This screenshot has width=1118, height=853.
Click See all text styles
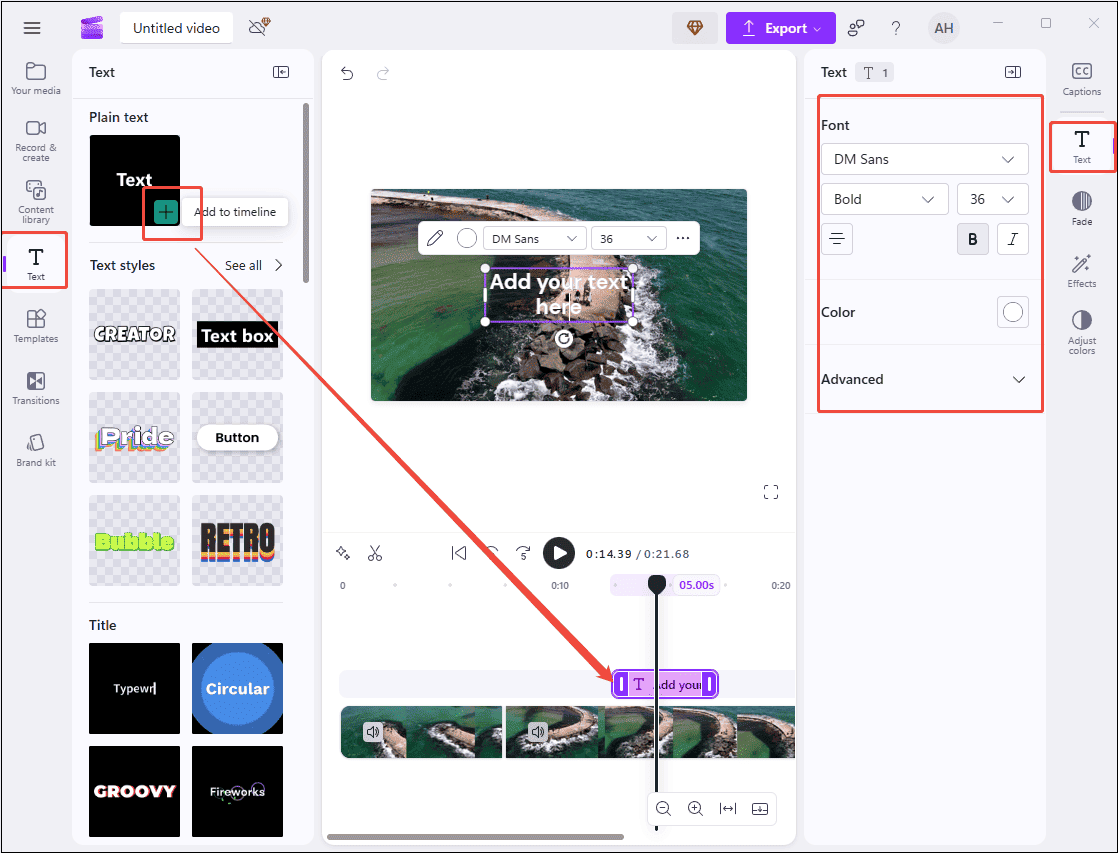coord(254,265)
